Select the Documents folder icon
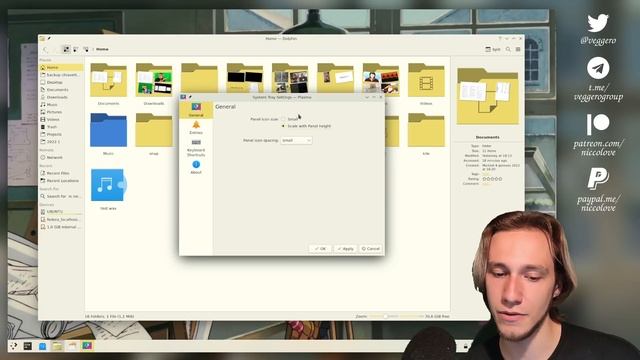The height and width of the screenshot is (360, 640). (x=109, y=80)
